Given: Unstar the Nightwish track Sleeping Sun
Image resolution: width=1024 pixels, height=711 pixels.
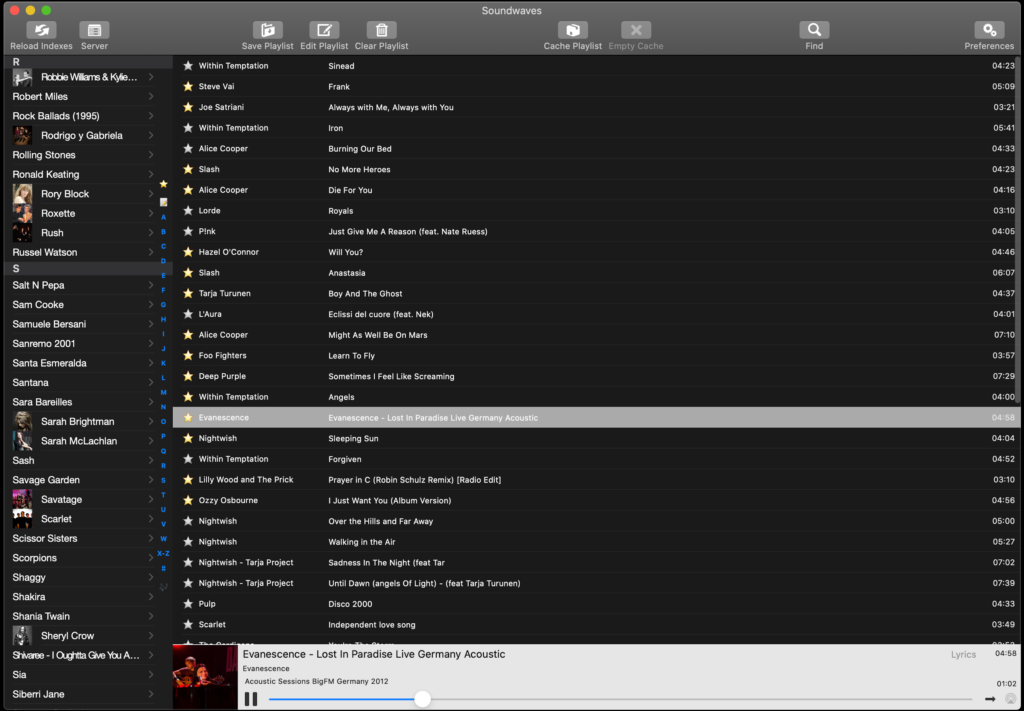Looking at the screenshot, I should point(188,439).
